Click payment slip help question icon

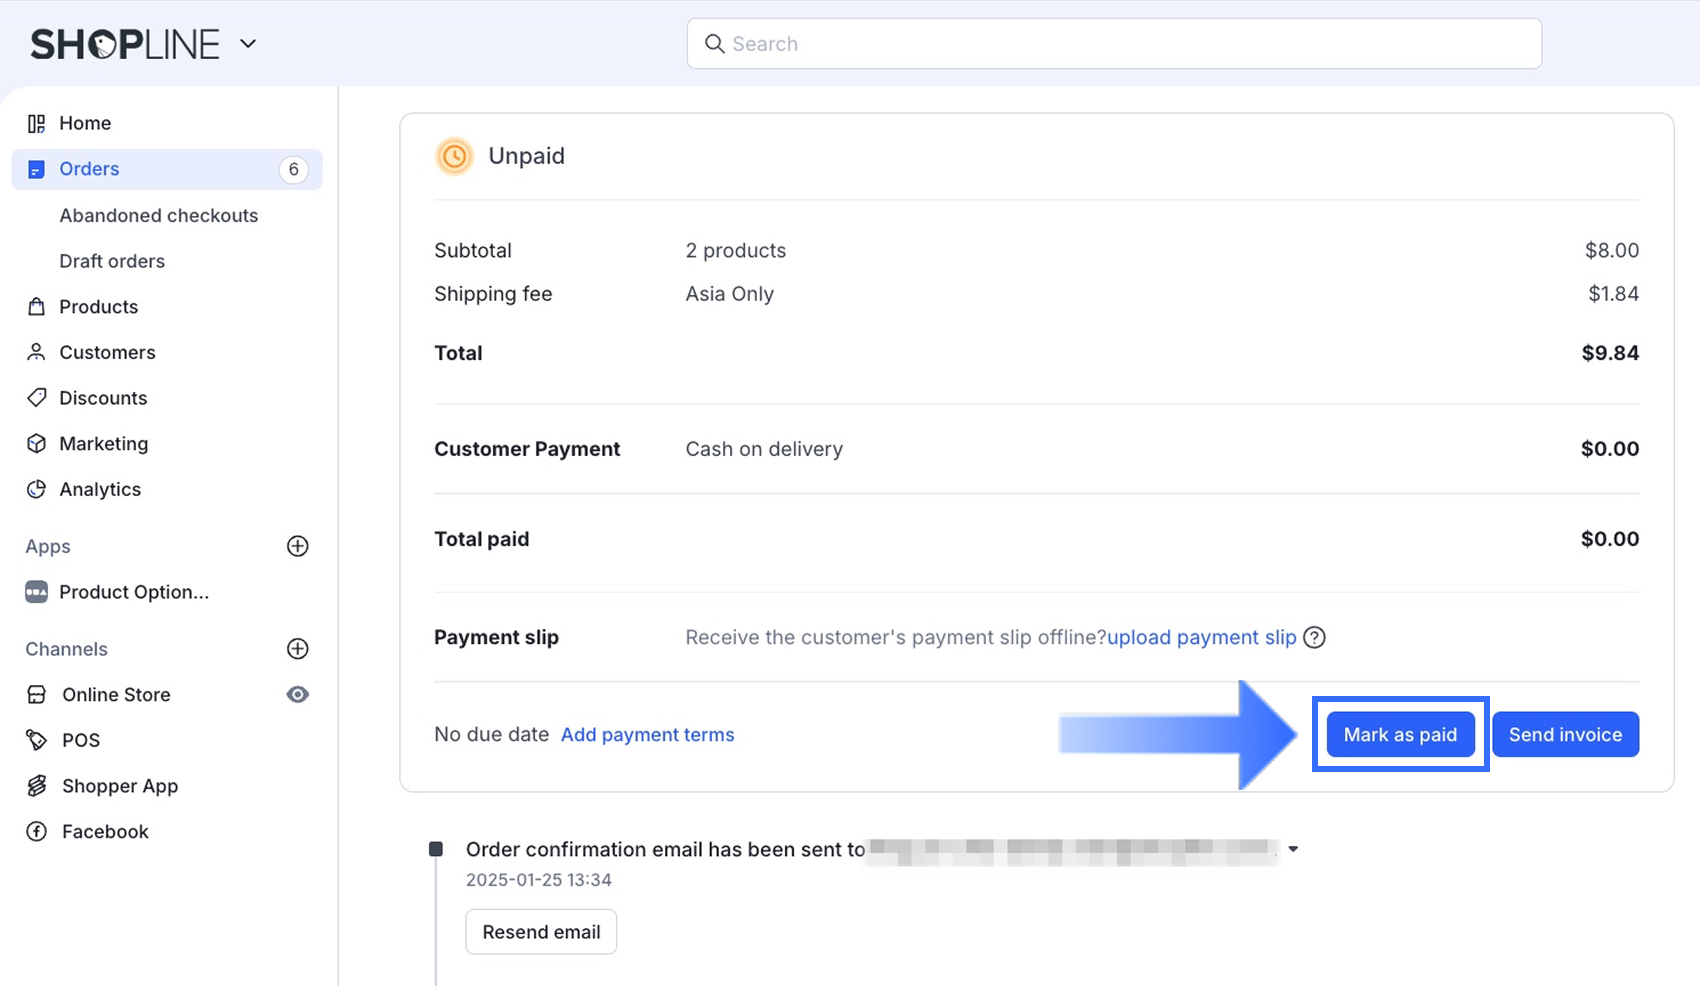[x=1314, y=638]
